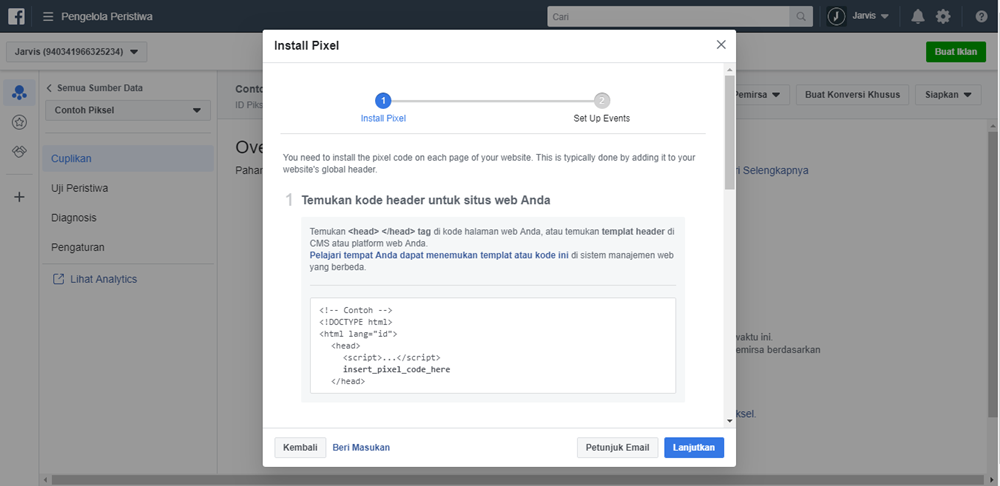
Task: Open the Pelajari tempat Anda dapat menemukan templat link
Action: (439, 255)
